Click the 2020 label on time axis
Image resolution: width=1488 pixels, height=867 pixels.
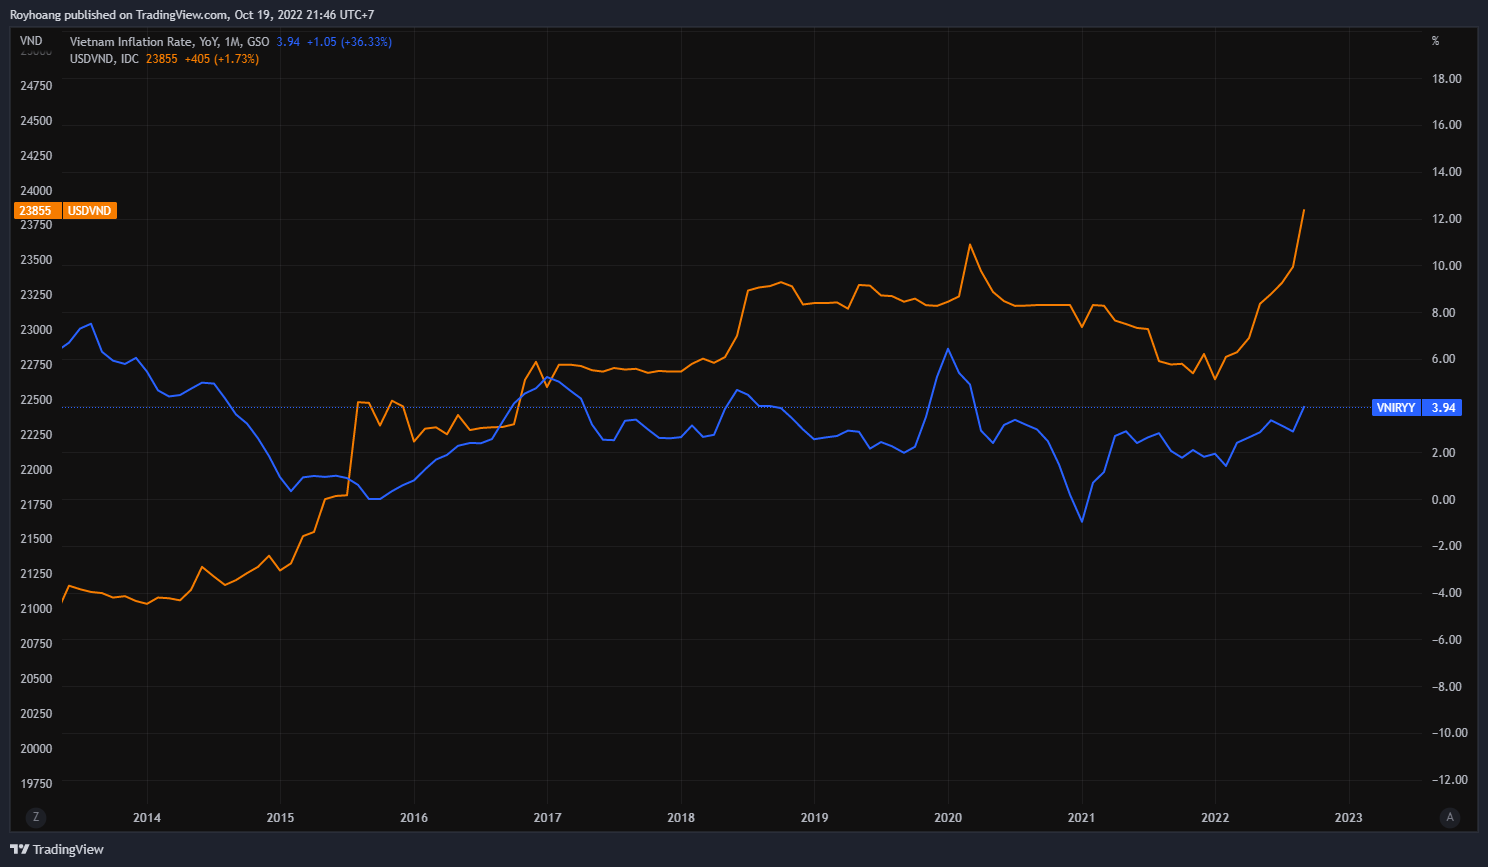pos(948,818)
